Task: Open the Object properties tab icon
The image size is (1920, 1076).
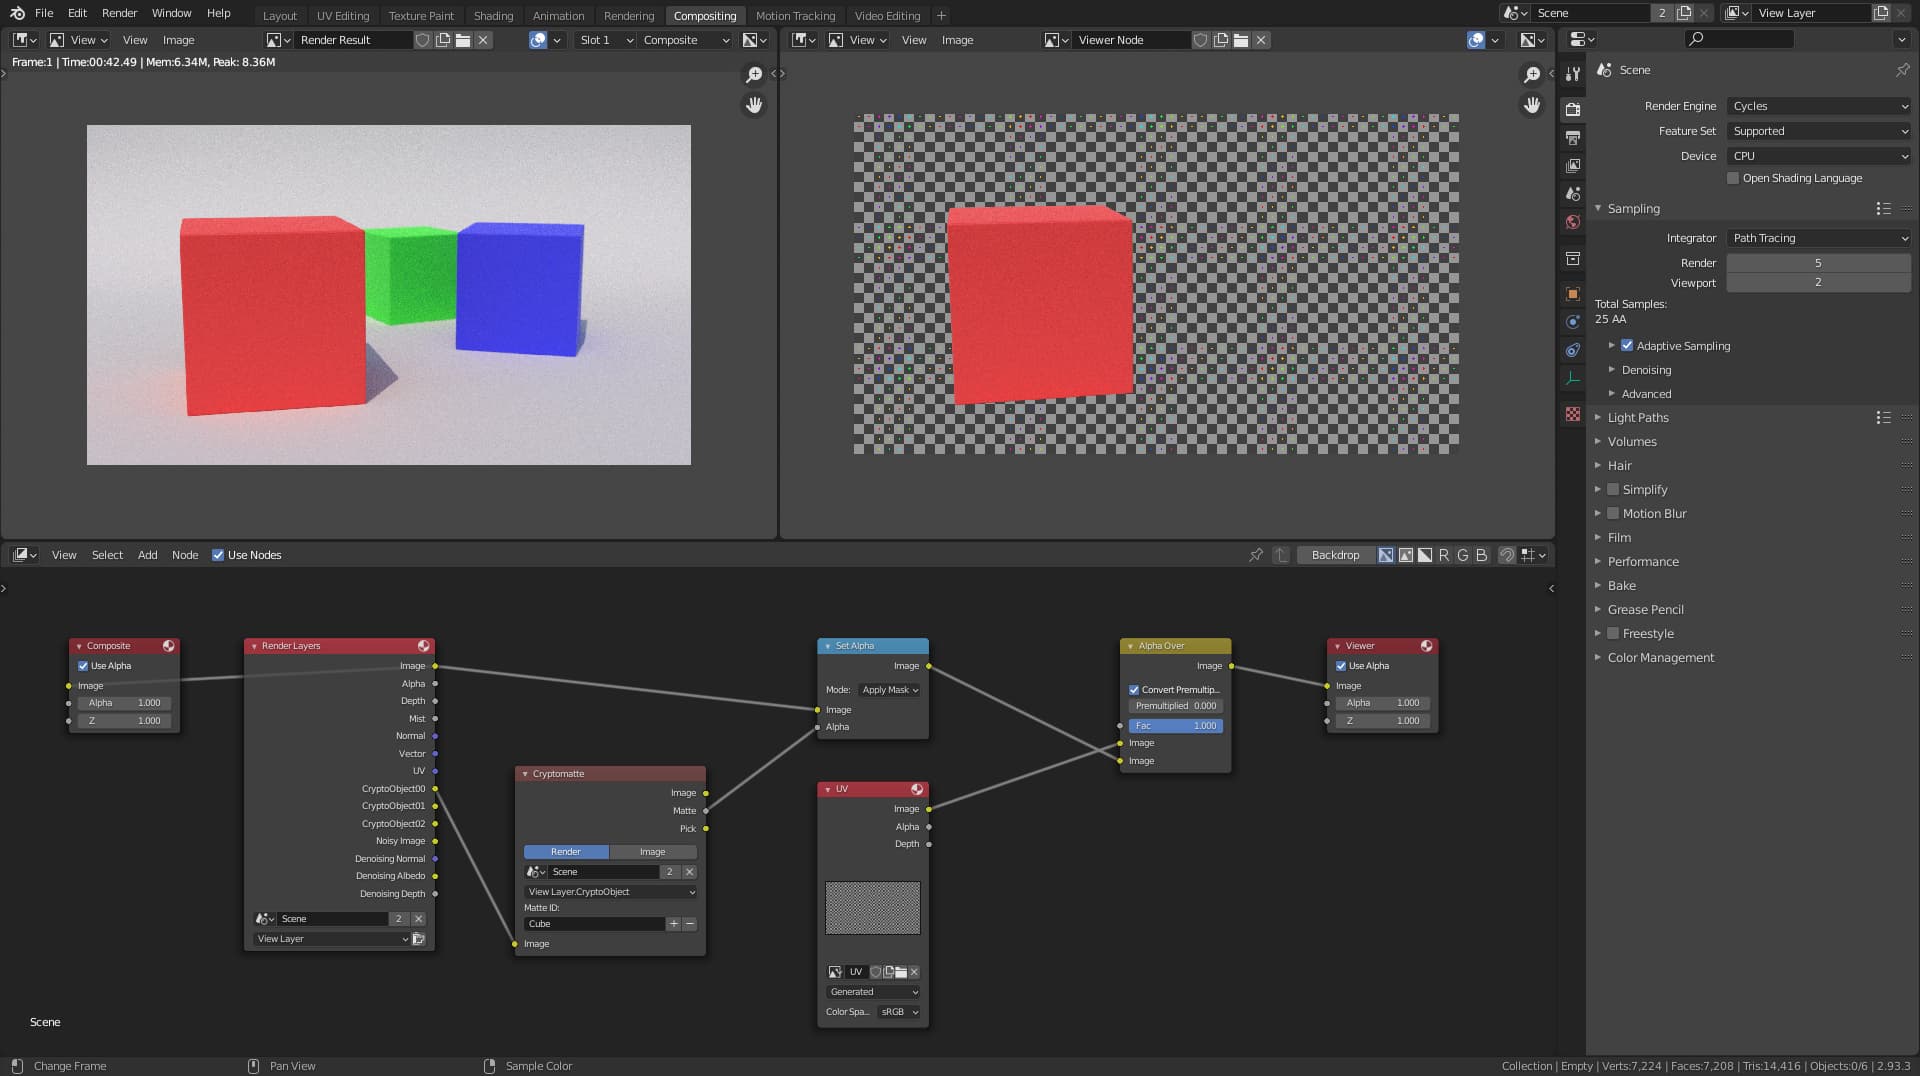Action: click(1573, 294)
